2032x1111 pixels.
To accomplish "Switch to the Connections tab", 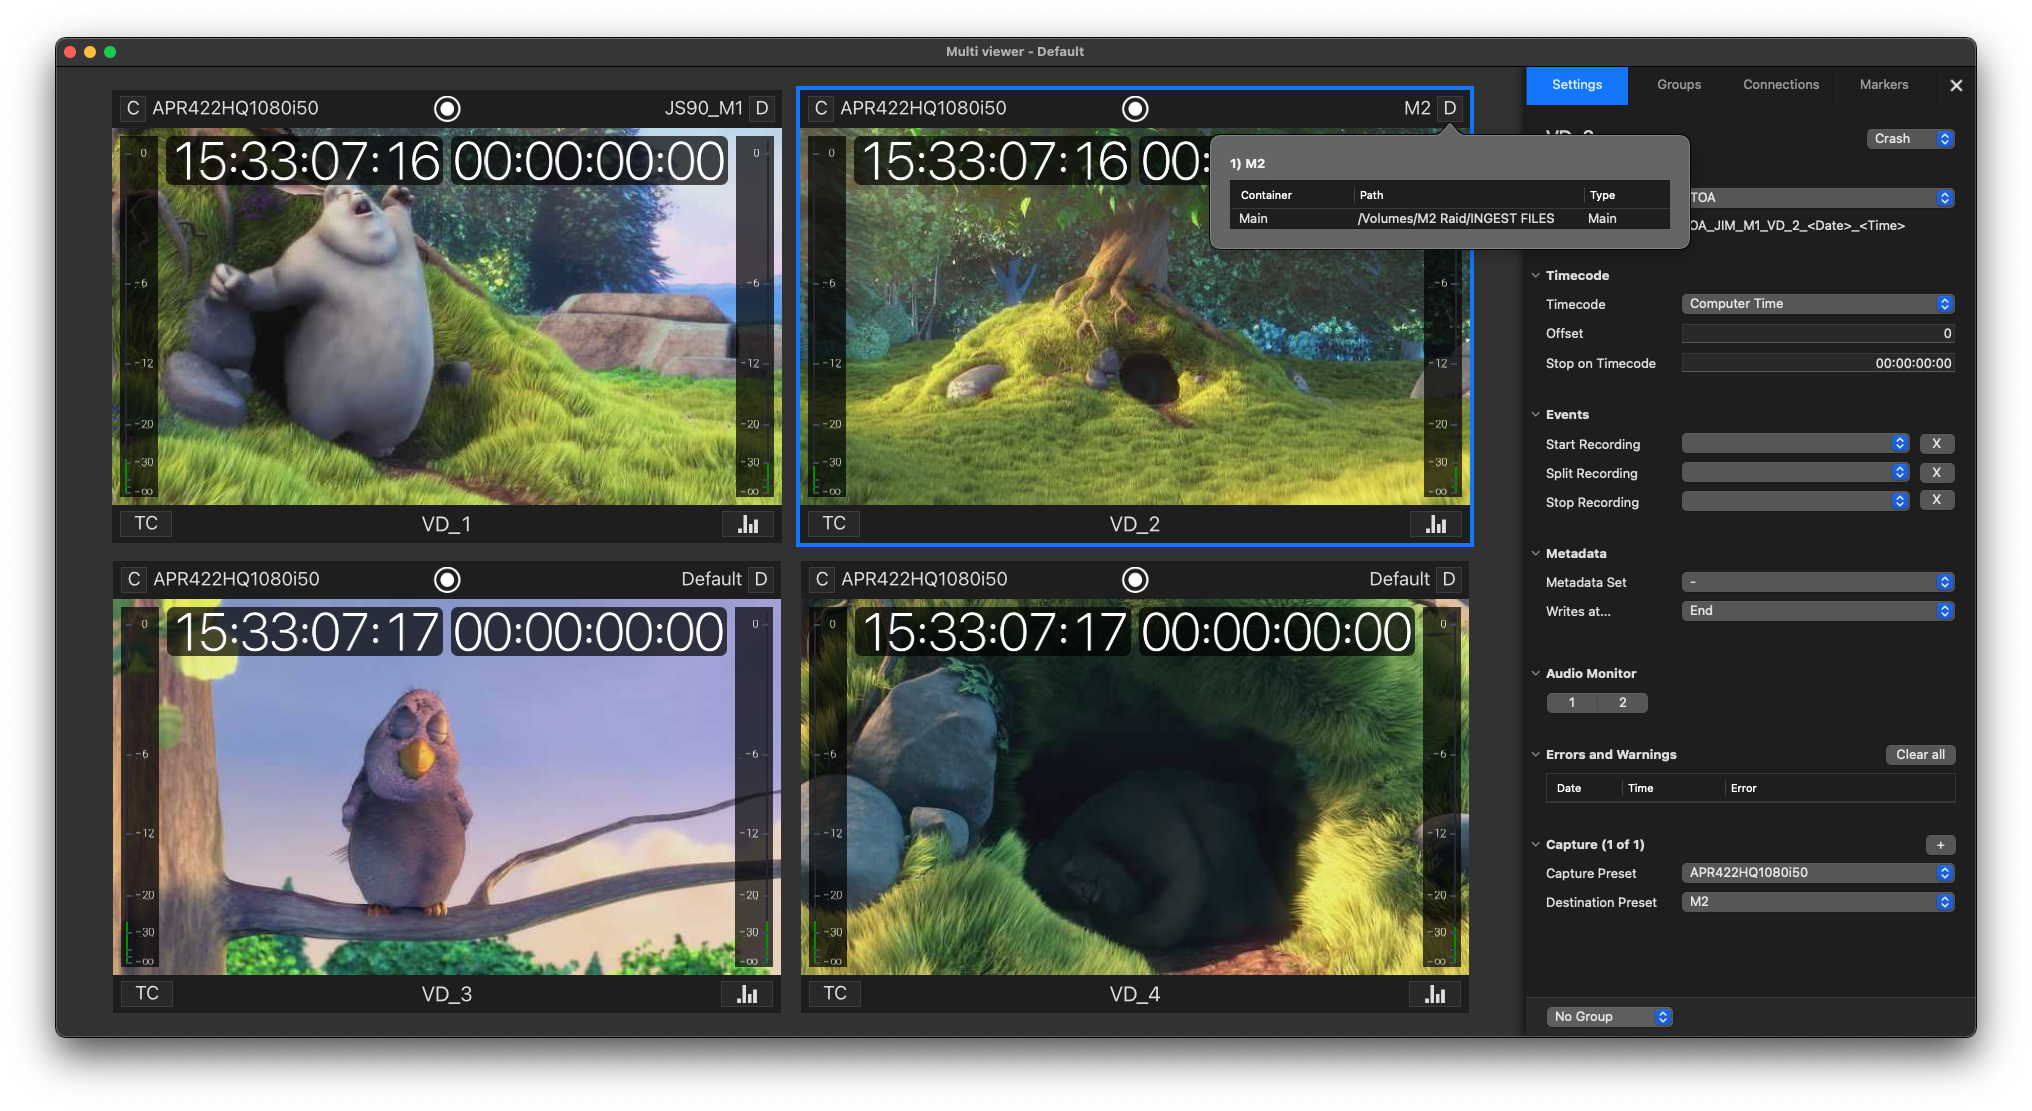I will (1781, 85).
